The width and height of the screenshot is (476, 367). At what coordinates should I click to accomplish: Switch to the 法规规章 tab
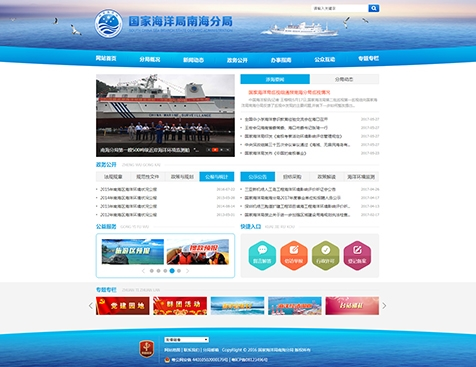point(113,177)
